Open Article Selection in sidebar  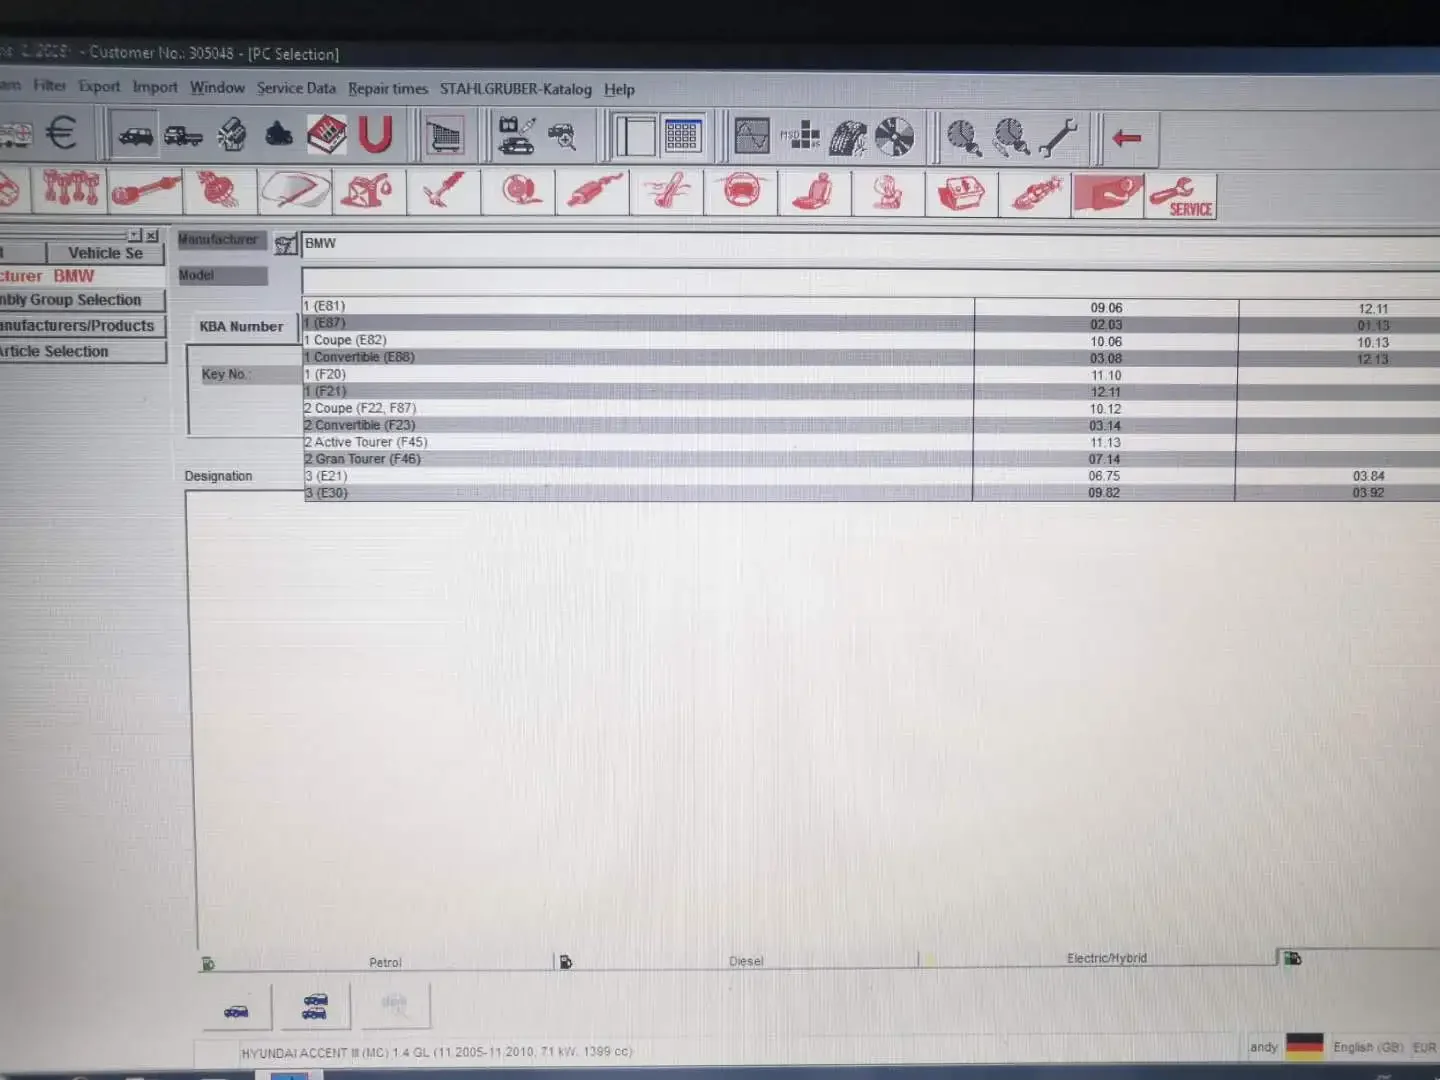coord(82,352)
